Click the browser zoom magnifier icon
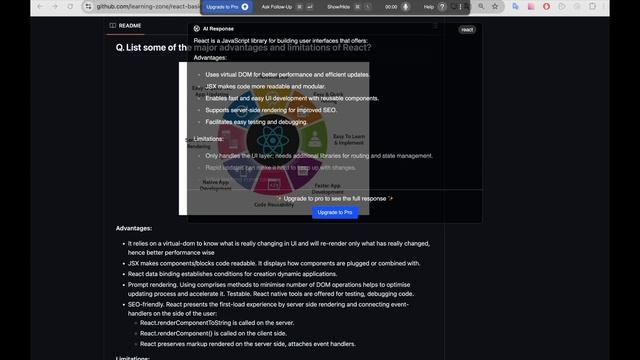Viewport: 640px width, 360px height. [481, 7]
